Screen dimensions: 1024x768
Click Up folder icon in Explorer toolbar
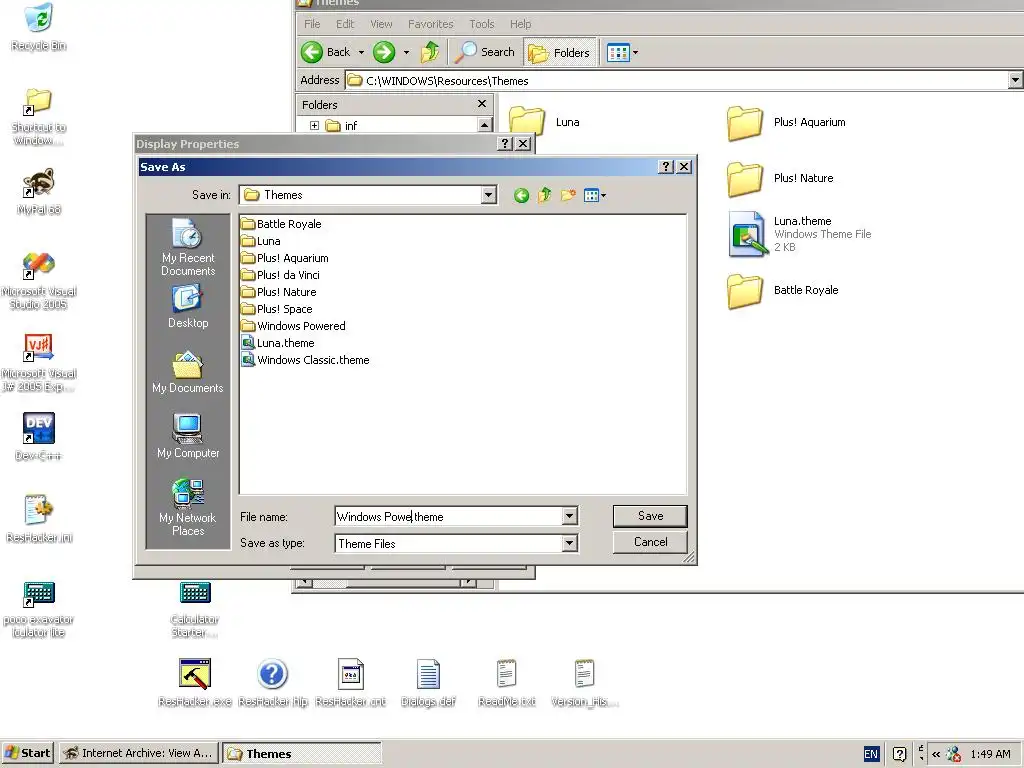[430, 52]
